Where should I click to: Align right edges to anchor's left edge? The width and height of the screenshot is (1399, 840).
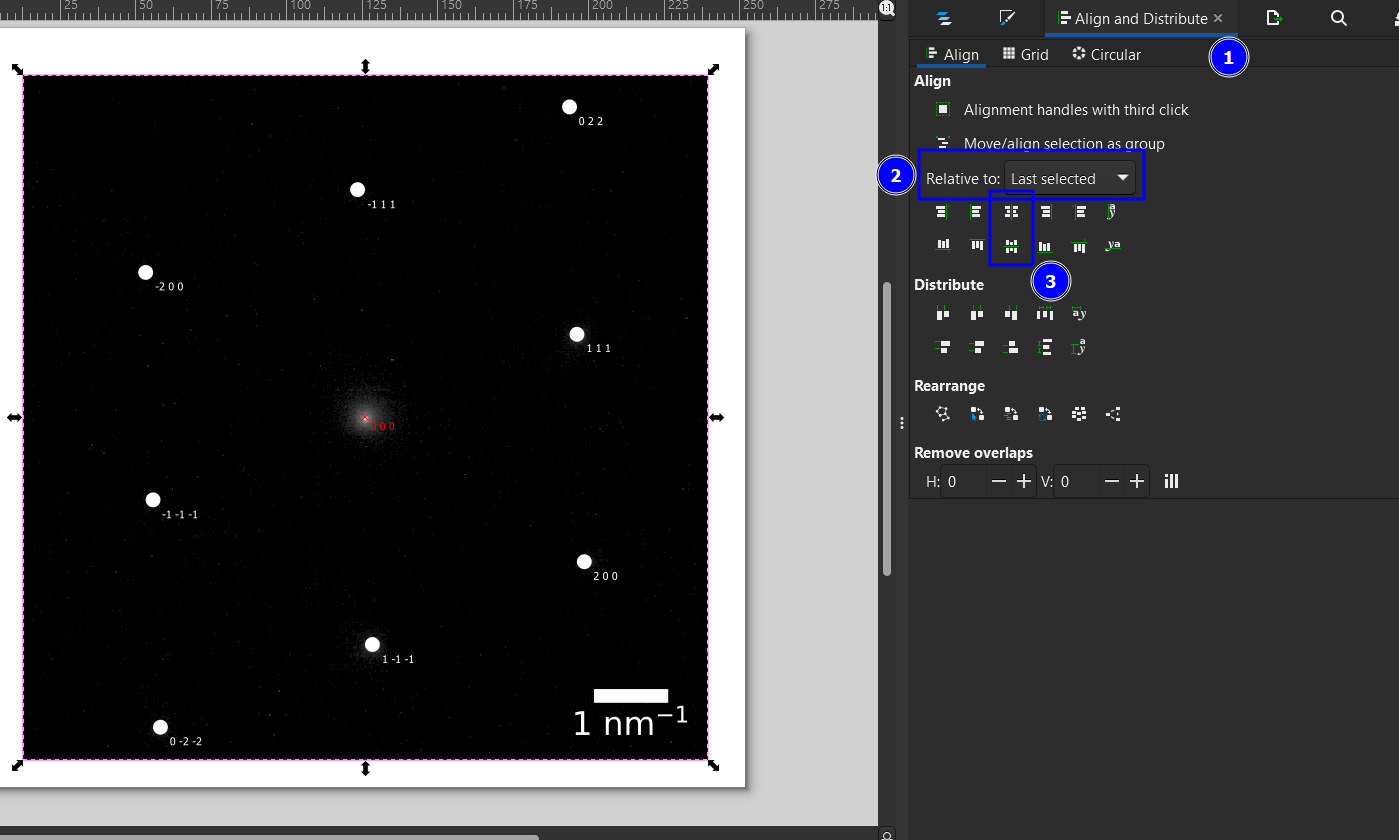(x=942, y=212)
